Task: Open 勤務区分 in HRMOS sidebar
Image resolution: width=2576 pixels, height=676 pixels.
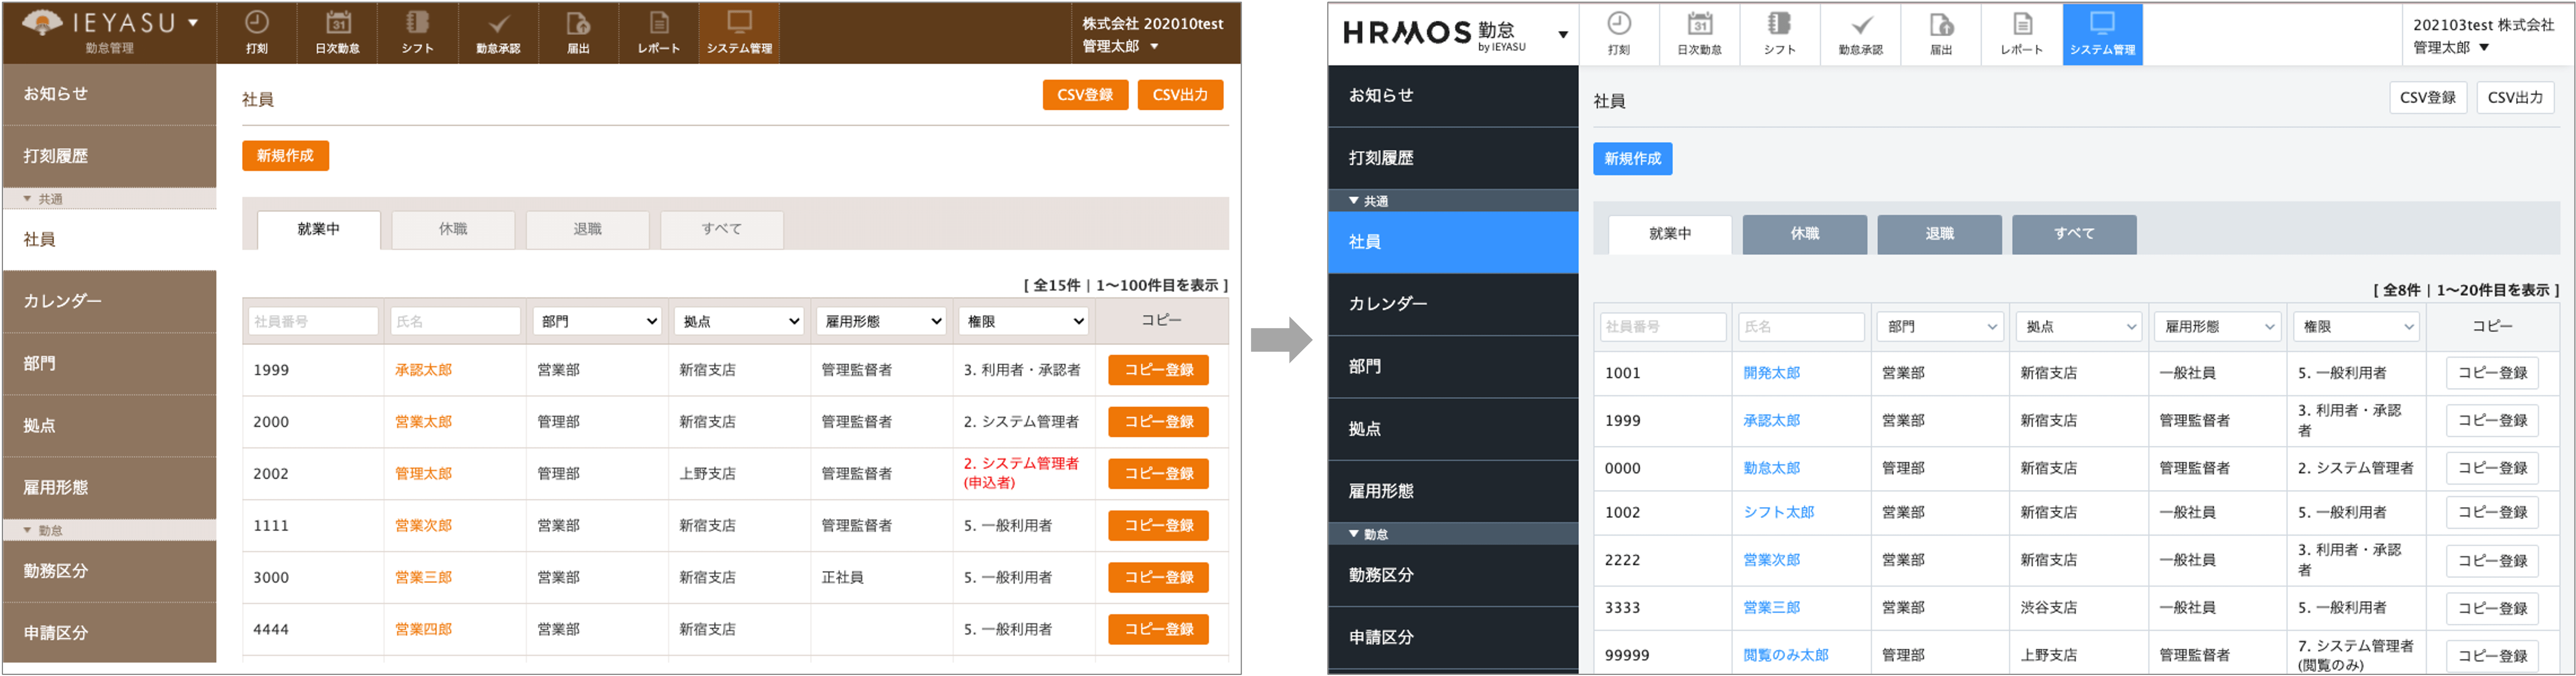Action: tap(1453, 575)
